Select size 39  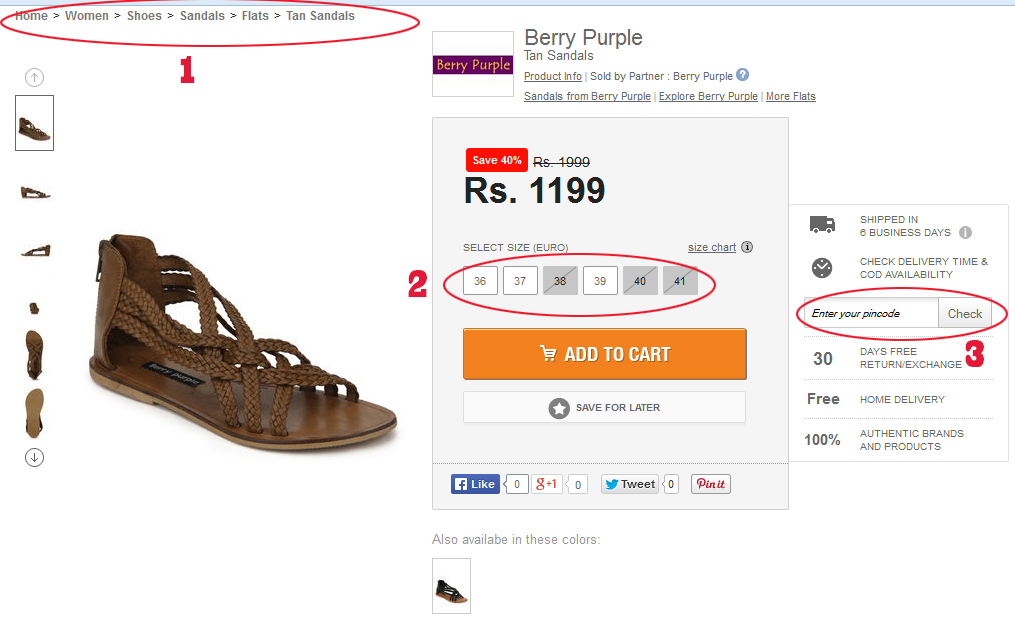600,282
